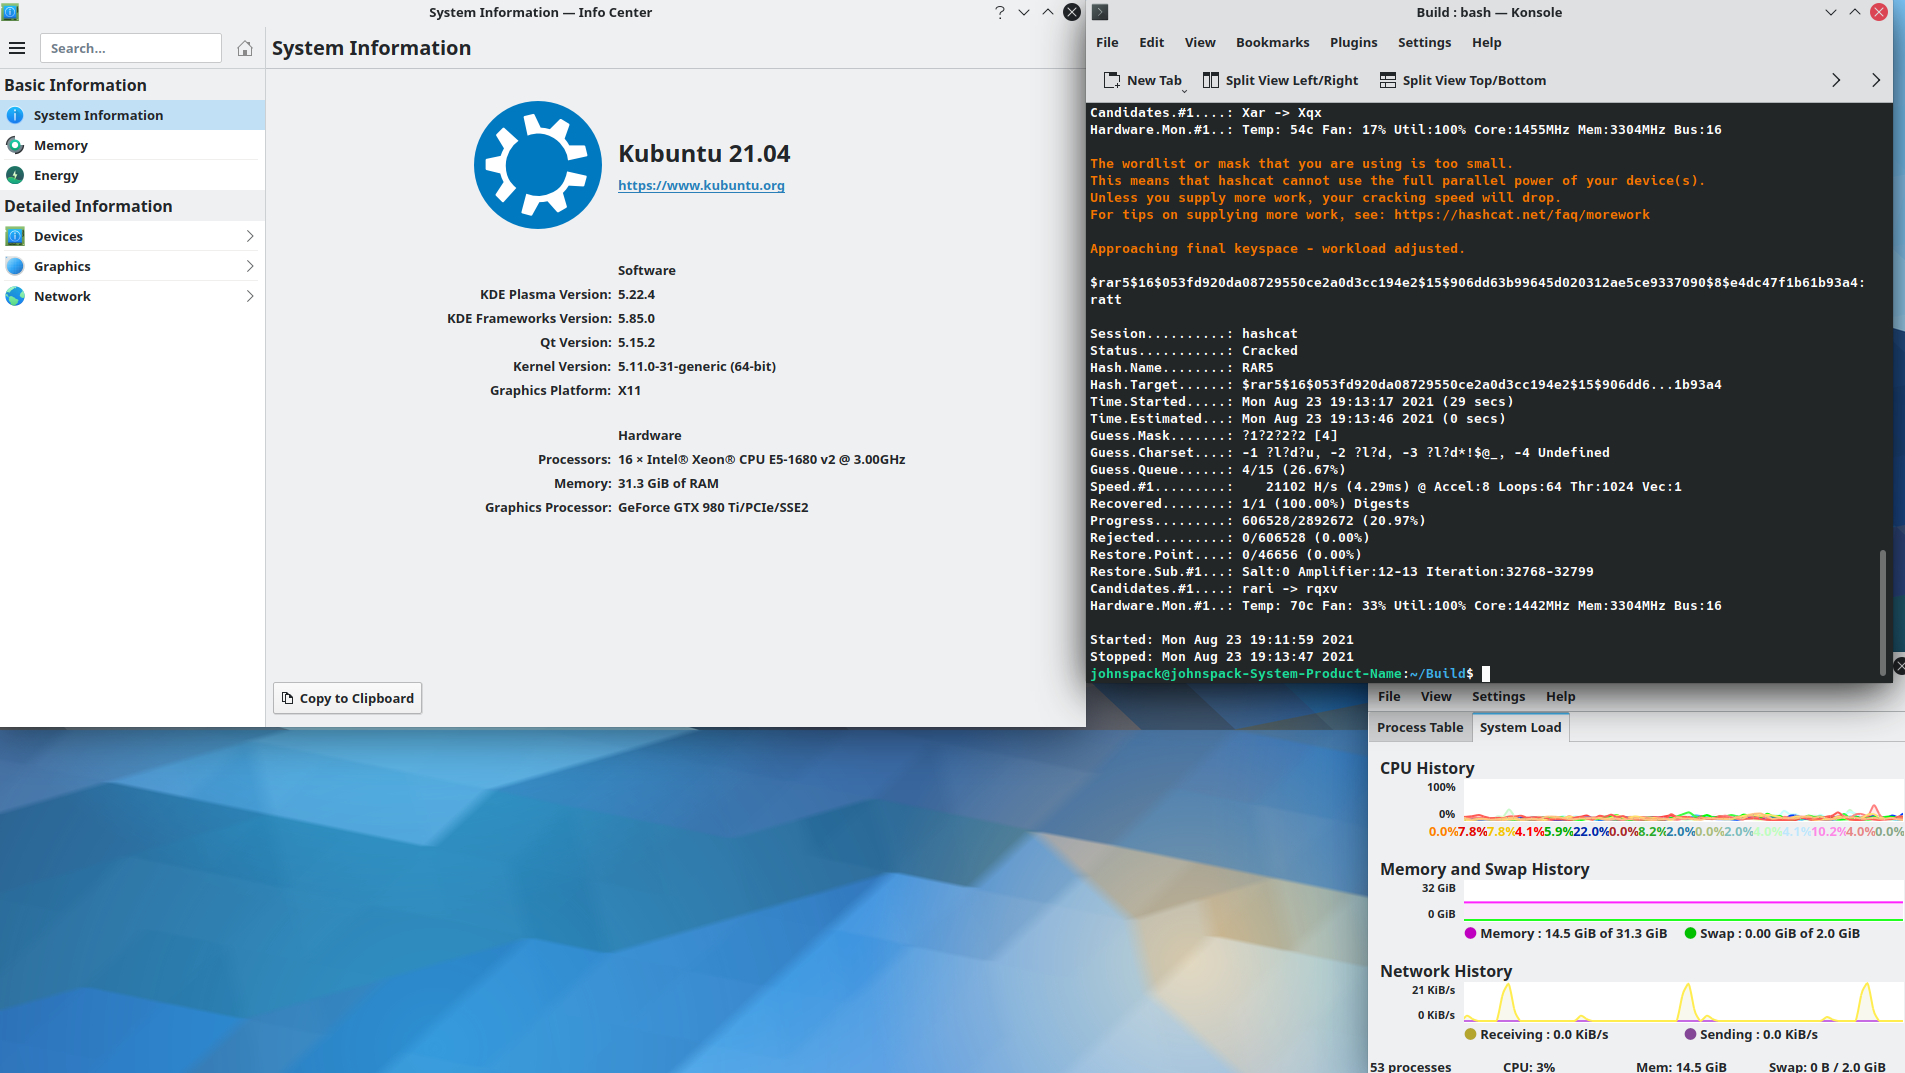
Task: Click the hashcat 'Cracked' status text
Action: coord(1269,350)
